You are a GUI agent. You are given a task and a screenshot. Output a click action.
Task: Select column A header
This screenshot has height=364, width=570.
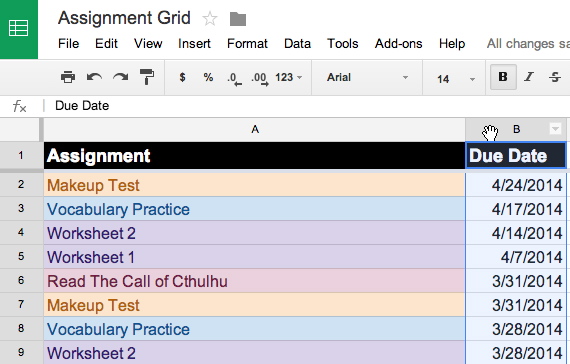pos(254,129)
